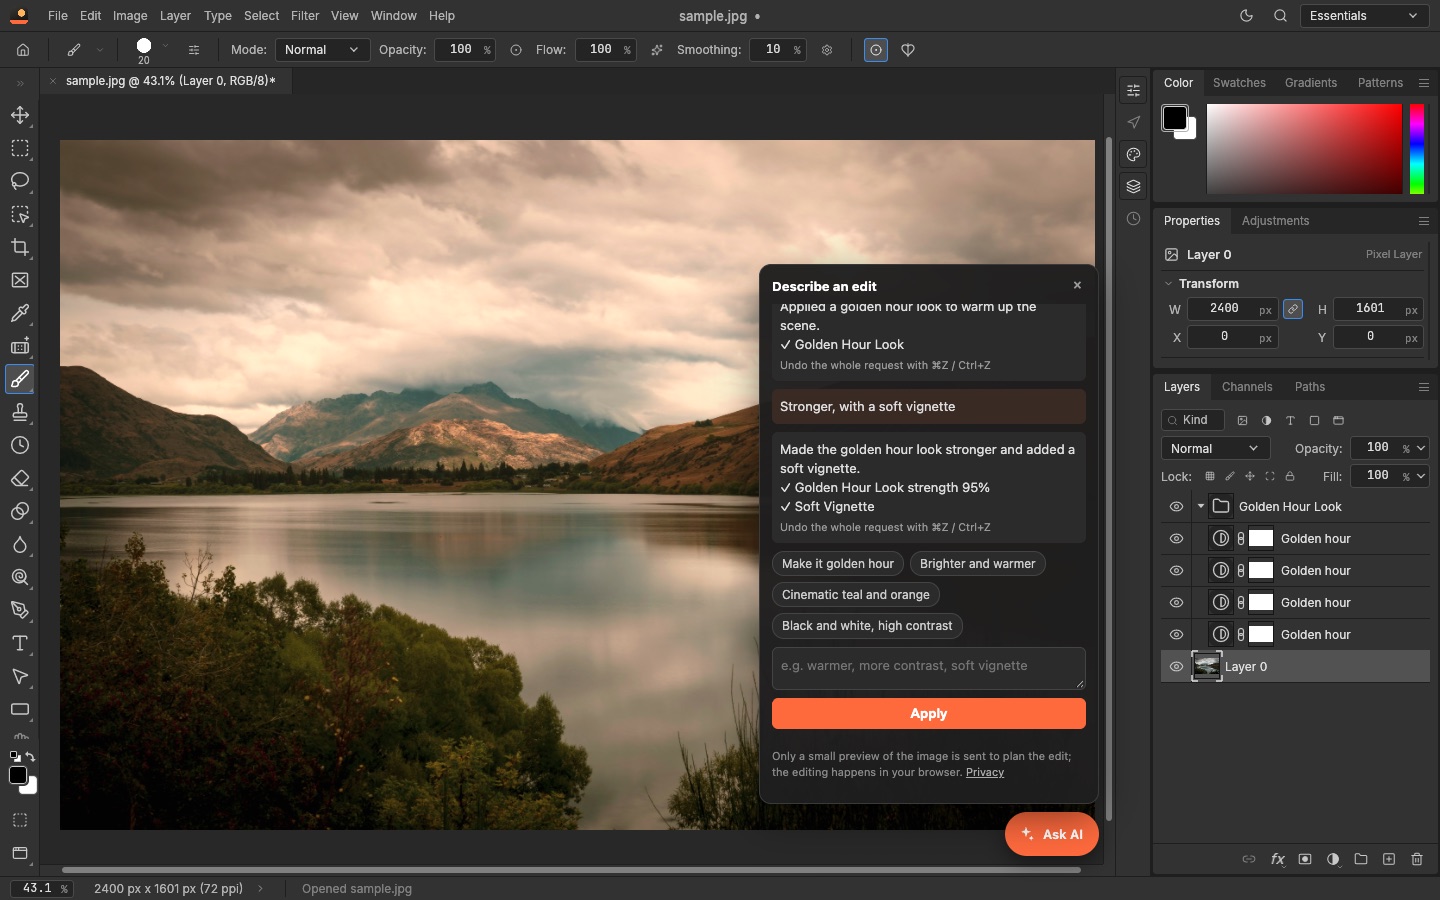Select the Move tool

[x=20, y=115]
